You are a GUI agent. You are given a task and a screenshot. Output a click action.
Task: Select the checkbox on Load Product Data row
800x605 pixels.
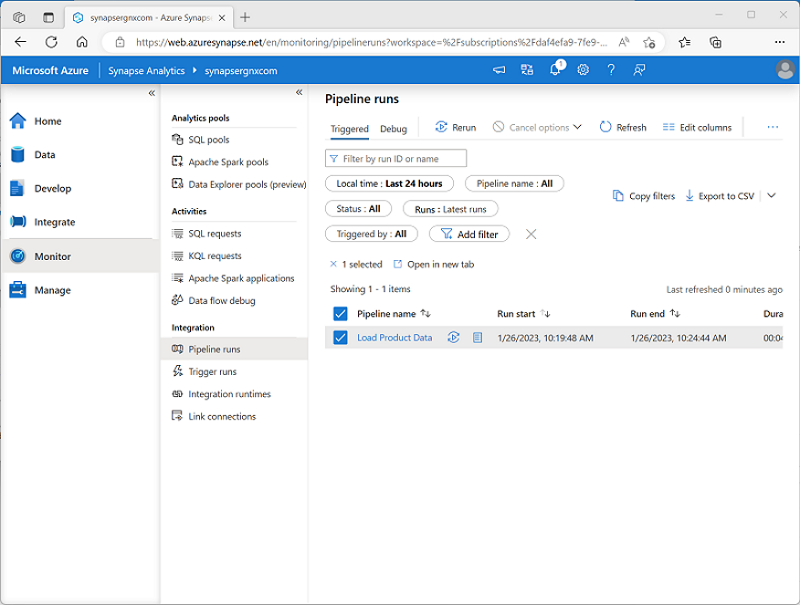coord(340,338)
